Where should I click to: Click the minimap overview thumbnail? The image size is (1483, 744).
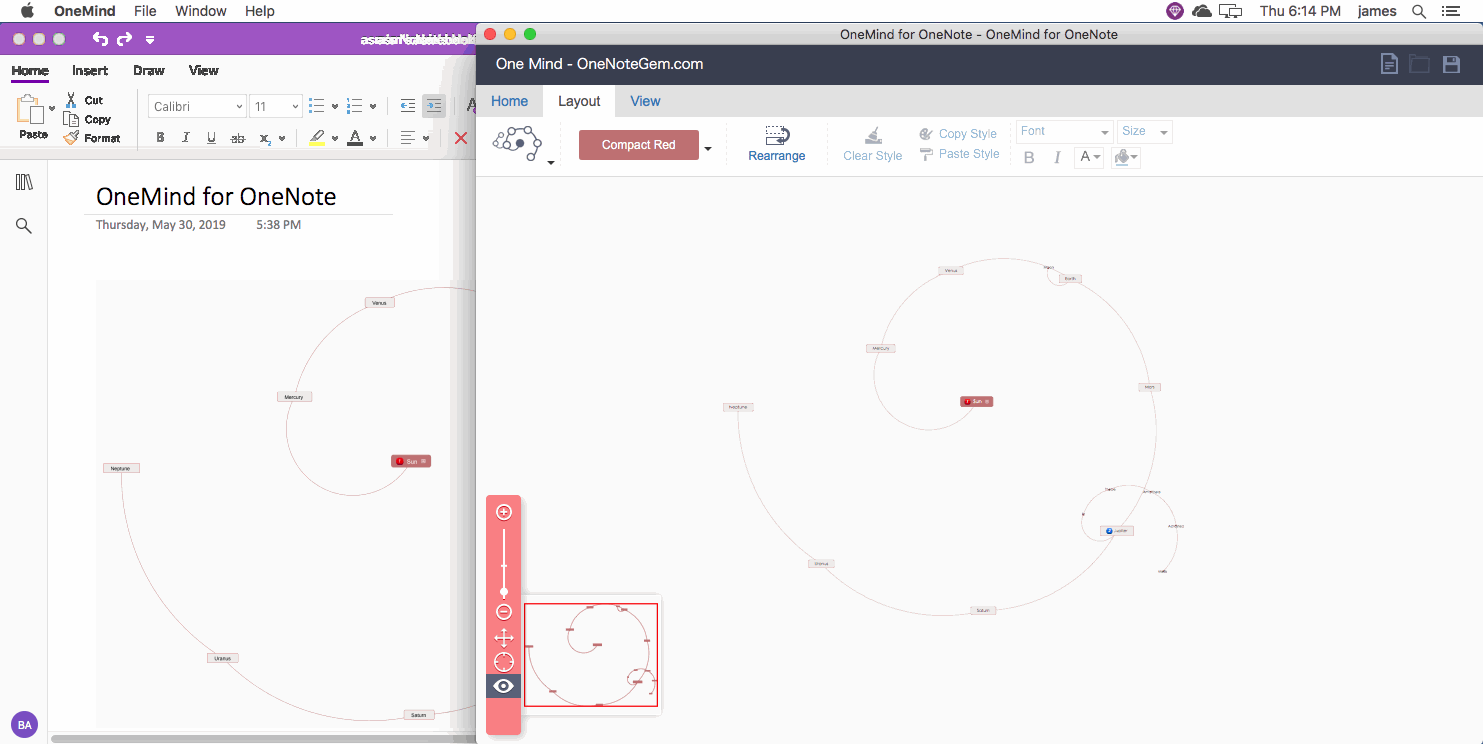click(x=591, y=655)
